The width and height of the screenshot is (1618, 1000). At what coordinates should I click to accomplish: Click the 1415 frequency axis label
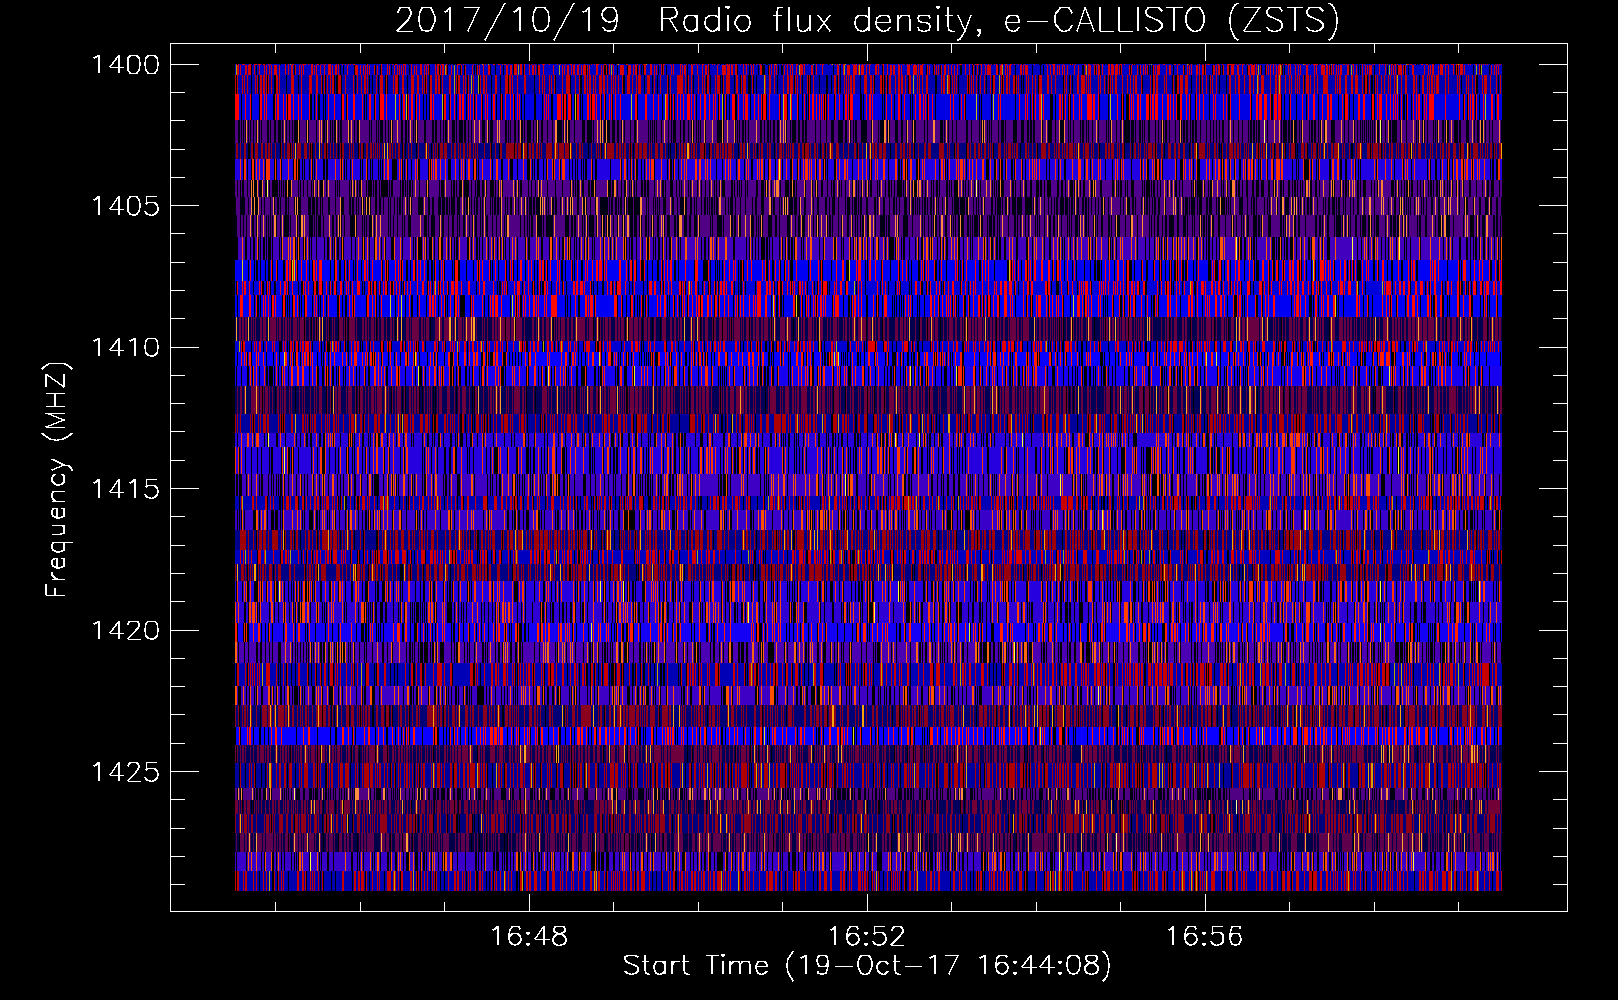click(x=125, y=489)
